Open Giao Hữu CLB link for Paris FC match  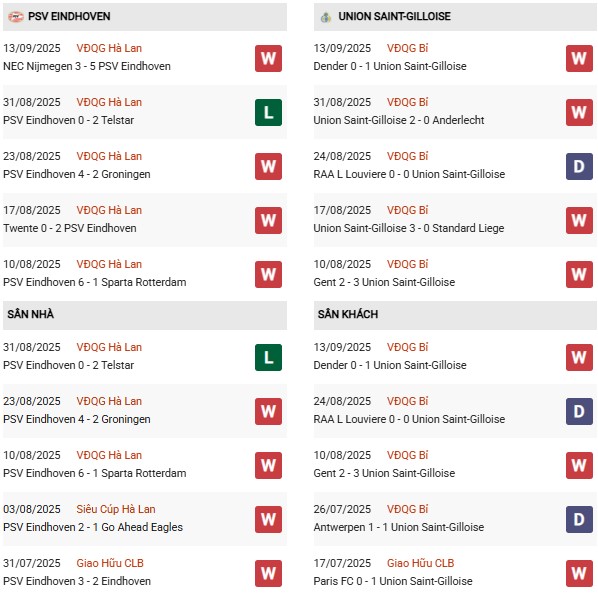point(420,563)
